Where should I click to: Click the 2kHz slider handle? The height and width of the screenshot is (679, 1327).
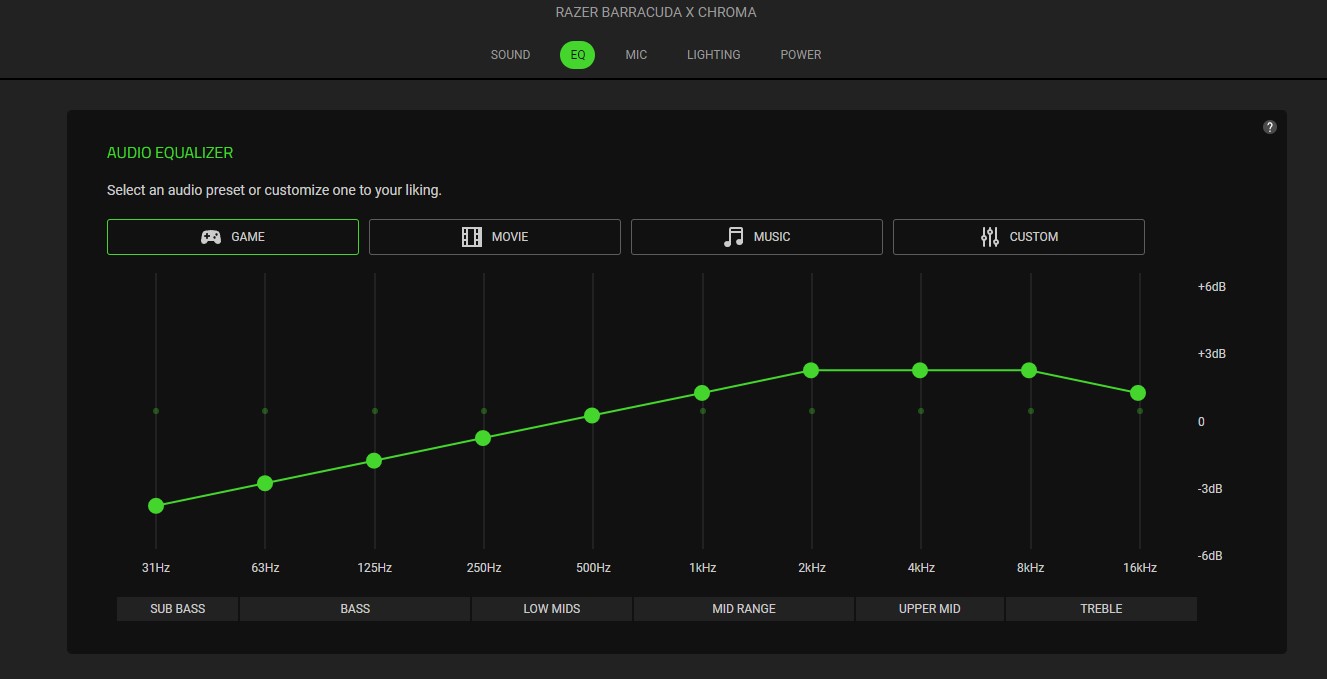811,370
